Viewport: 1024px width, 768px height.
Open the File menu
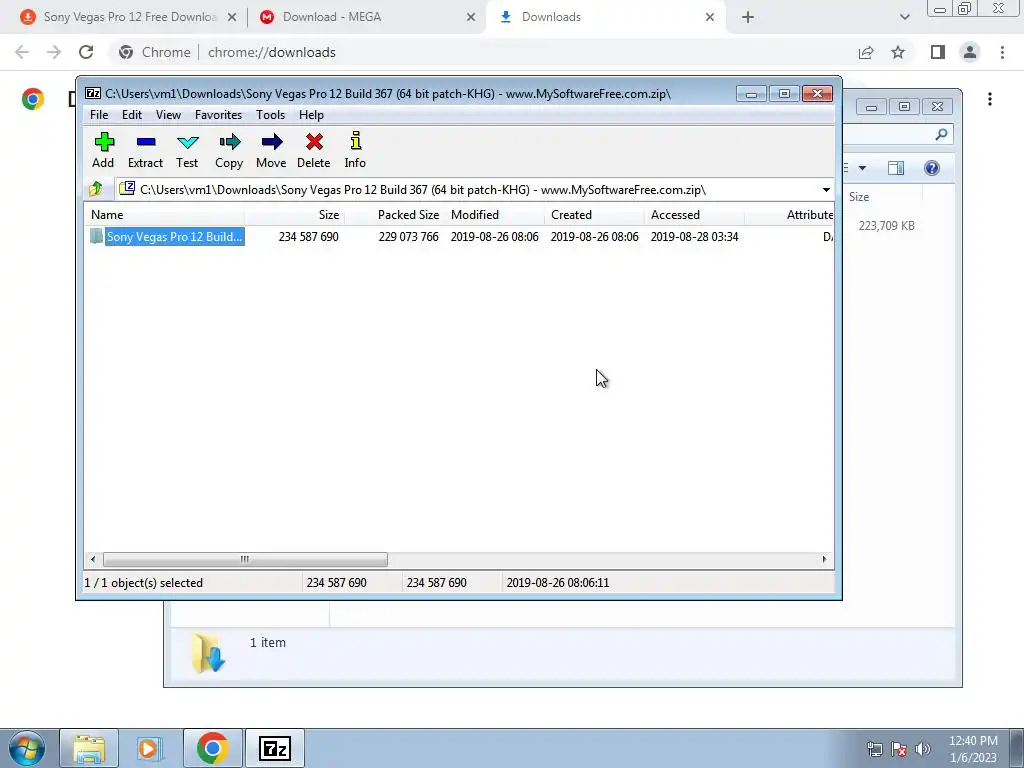tap(99, 115)
